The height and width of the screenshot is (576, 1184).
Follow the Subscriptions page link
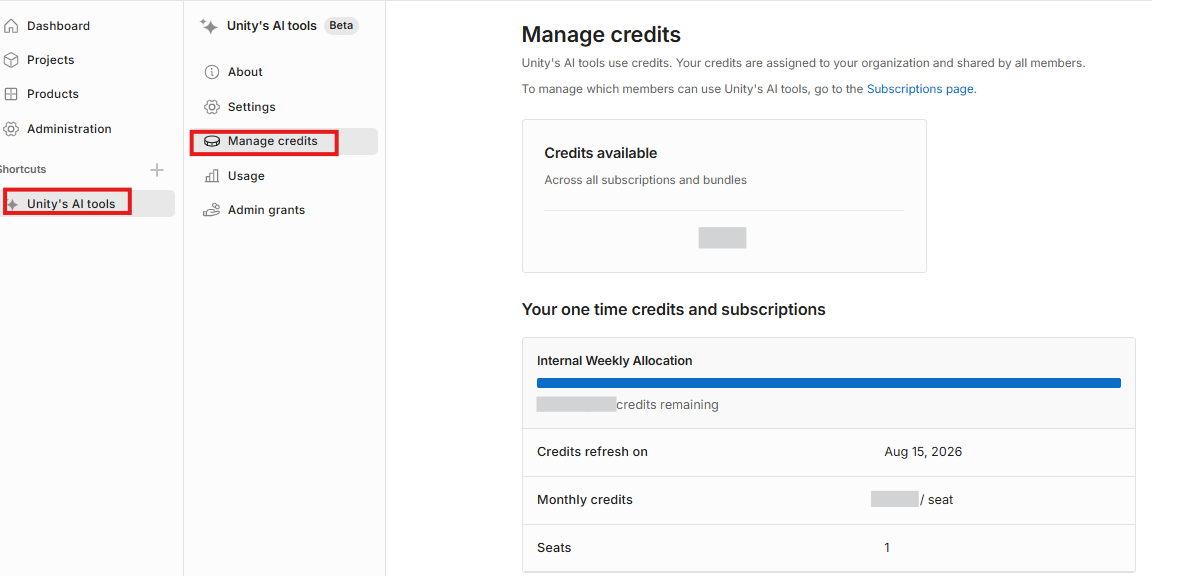tap(920, 89)
